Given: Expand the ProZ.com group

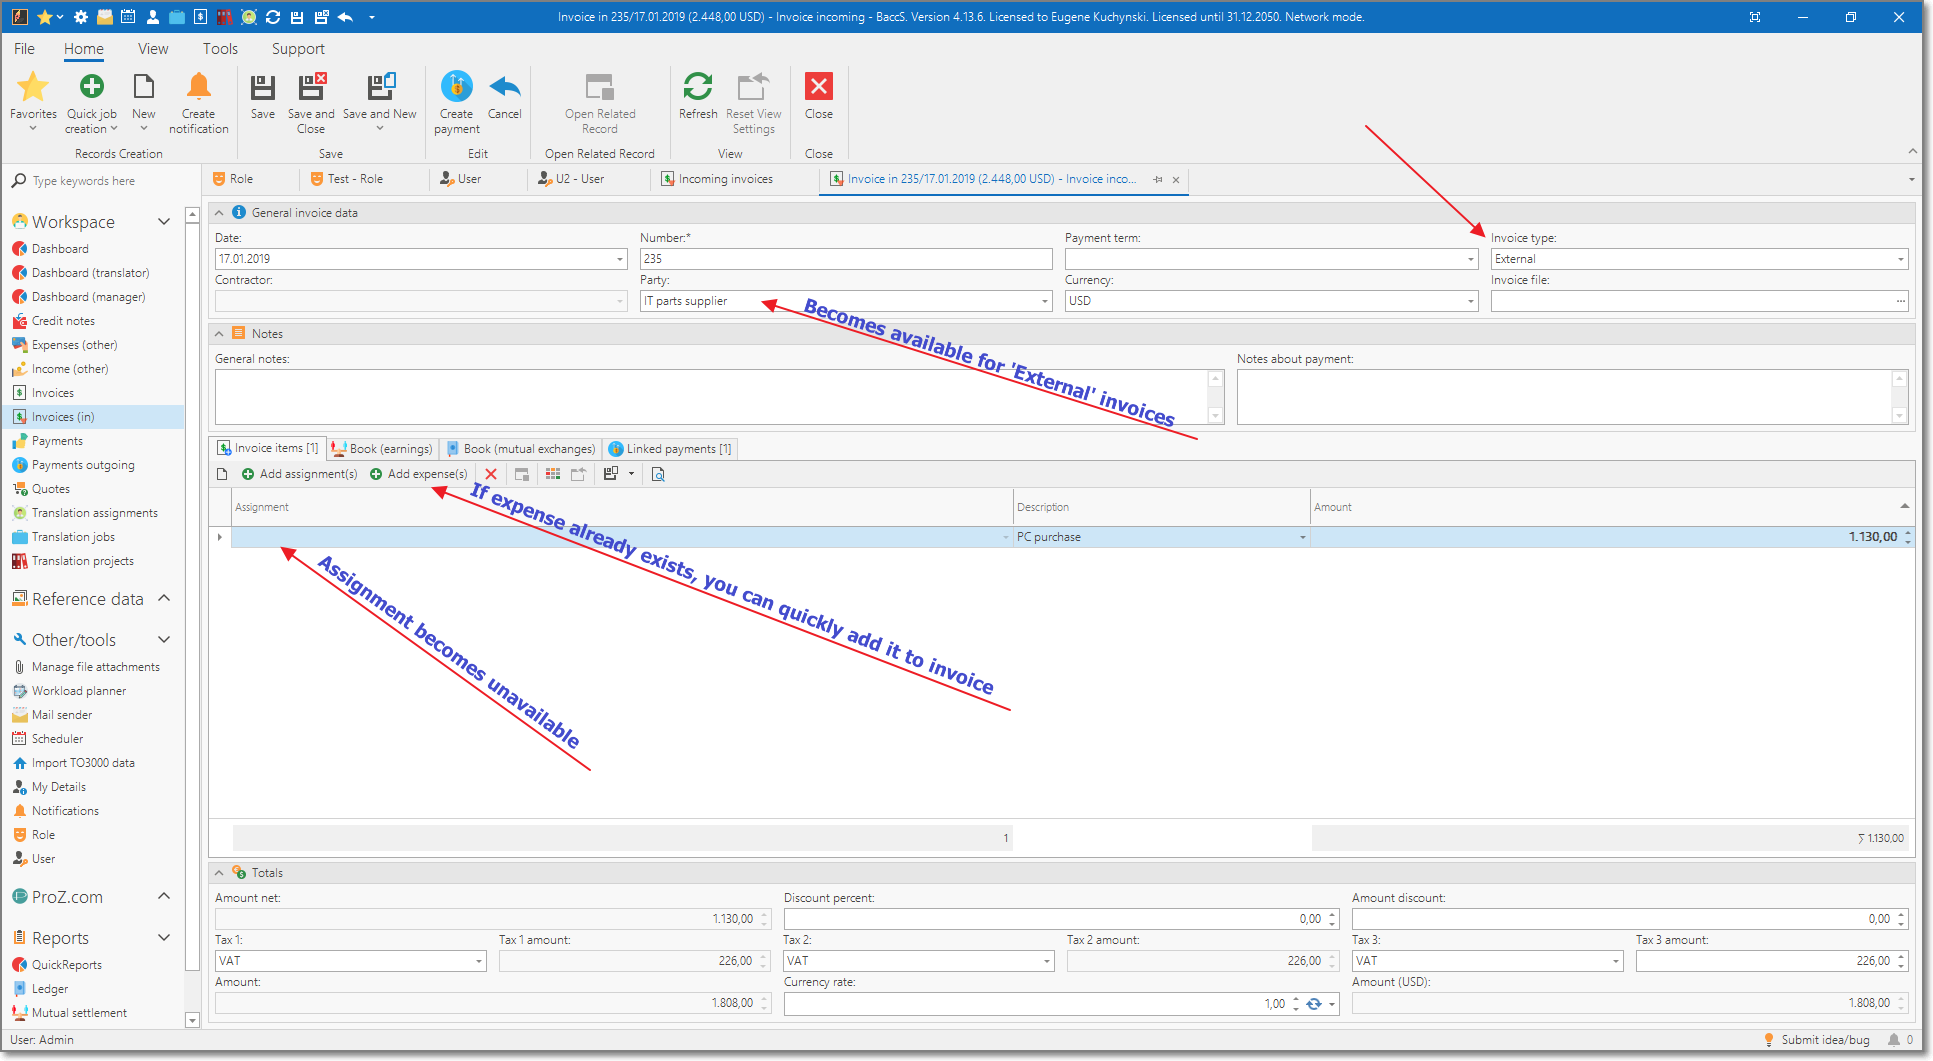Looking at the screenshot, I should click(164, 897).
